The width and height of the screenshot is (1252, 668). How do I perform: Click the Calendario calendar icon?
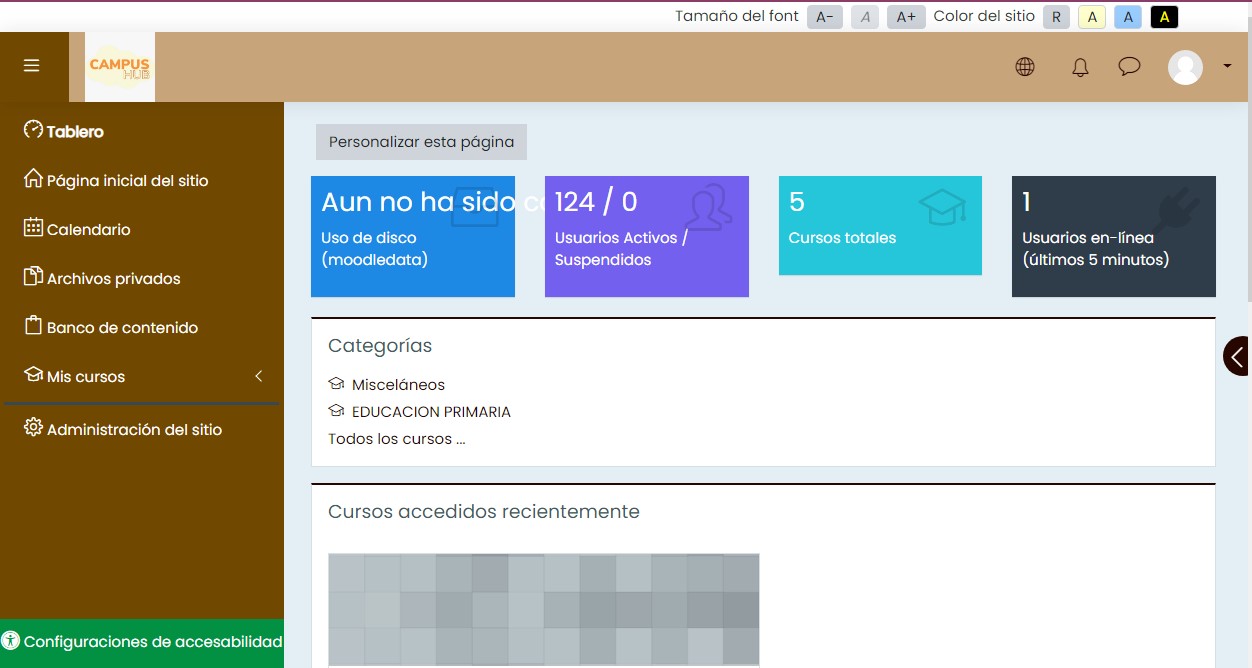coord(33,228)
